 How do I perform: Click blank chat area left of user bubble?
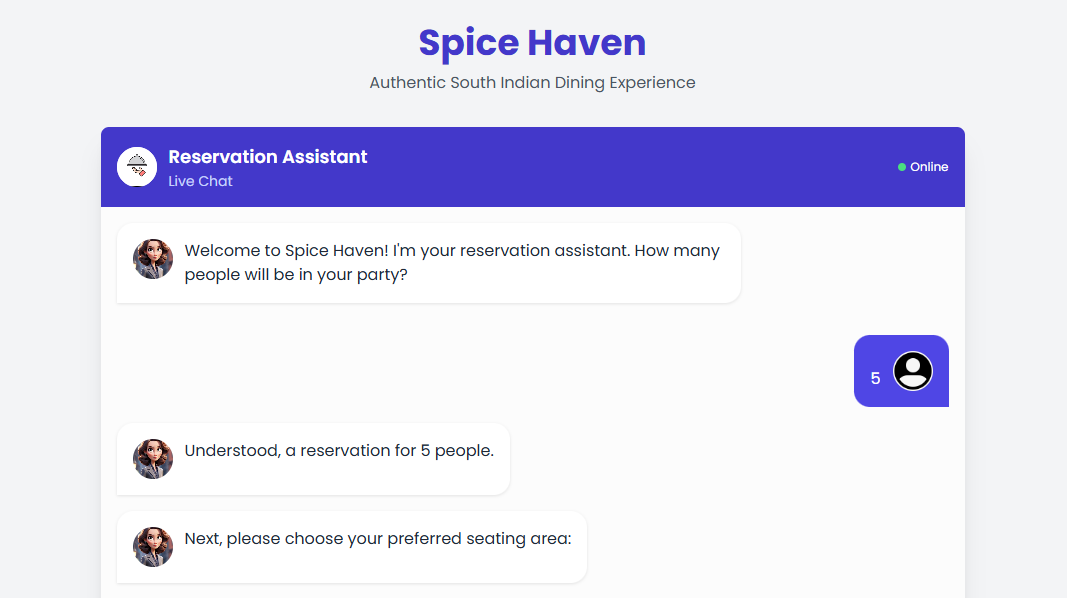(476, 371)
